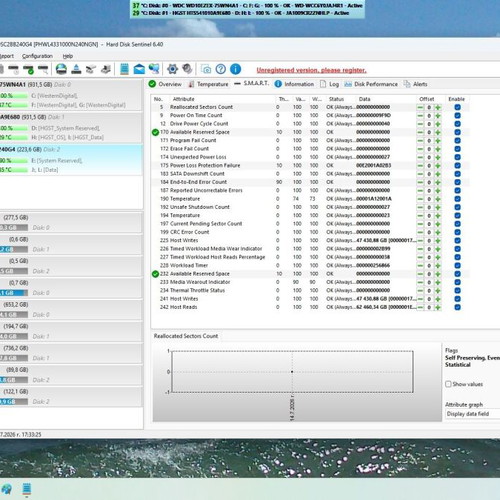The image size is (500, 500).
Task: Click the minus offset button on Drive Power Cycle Count
Action: coord(420,124)
